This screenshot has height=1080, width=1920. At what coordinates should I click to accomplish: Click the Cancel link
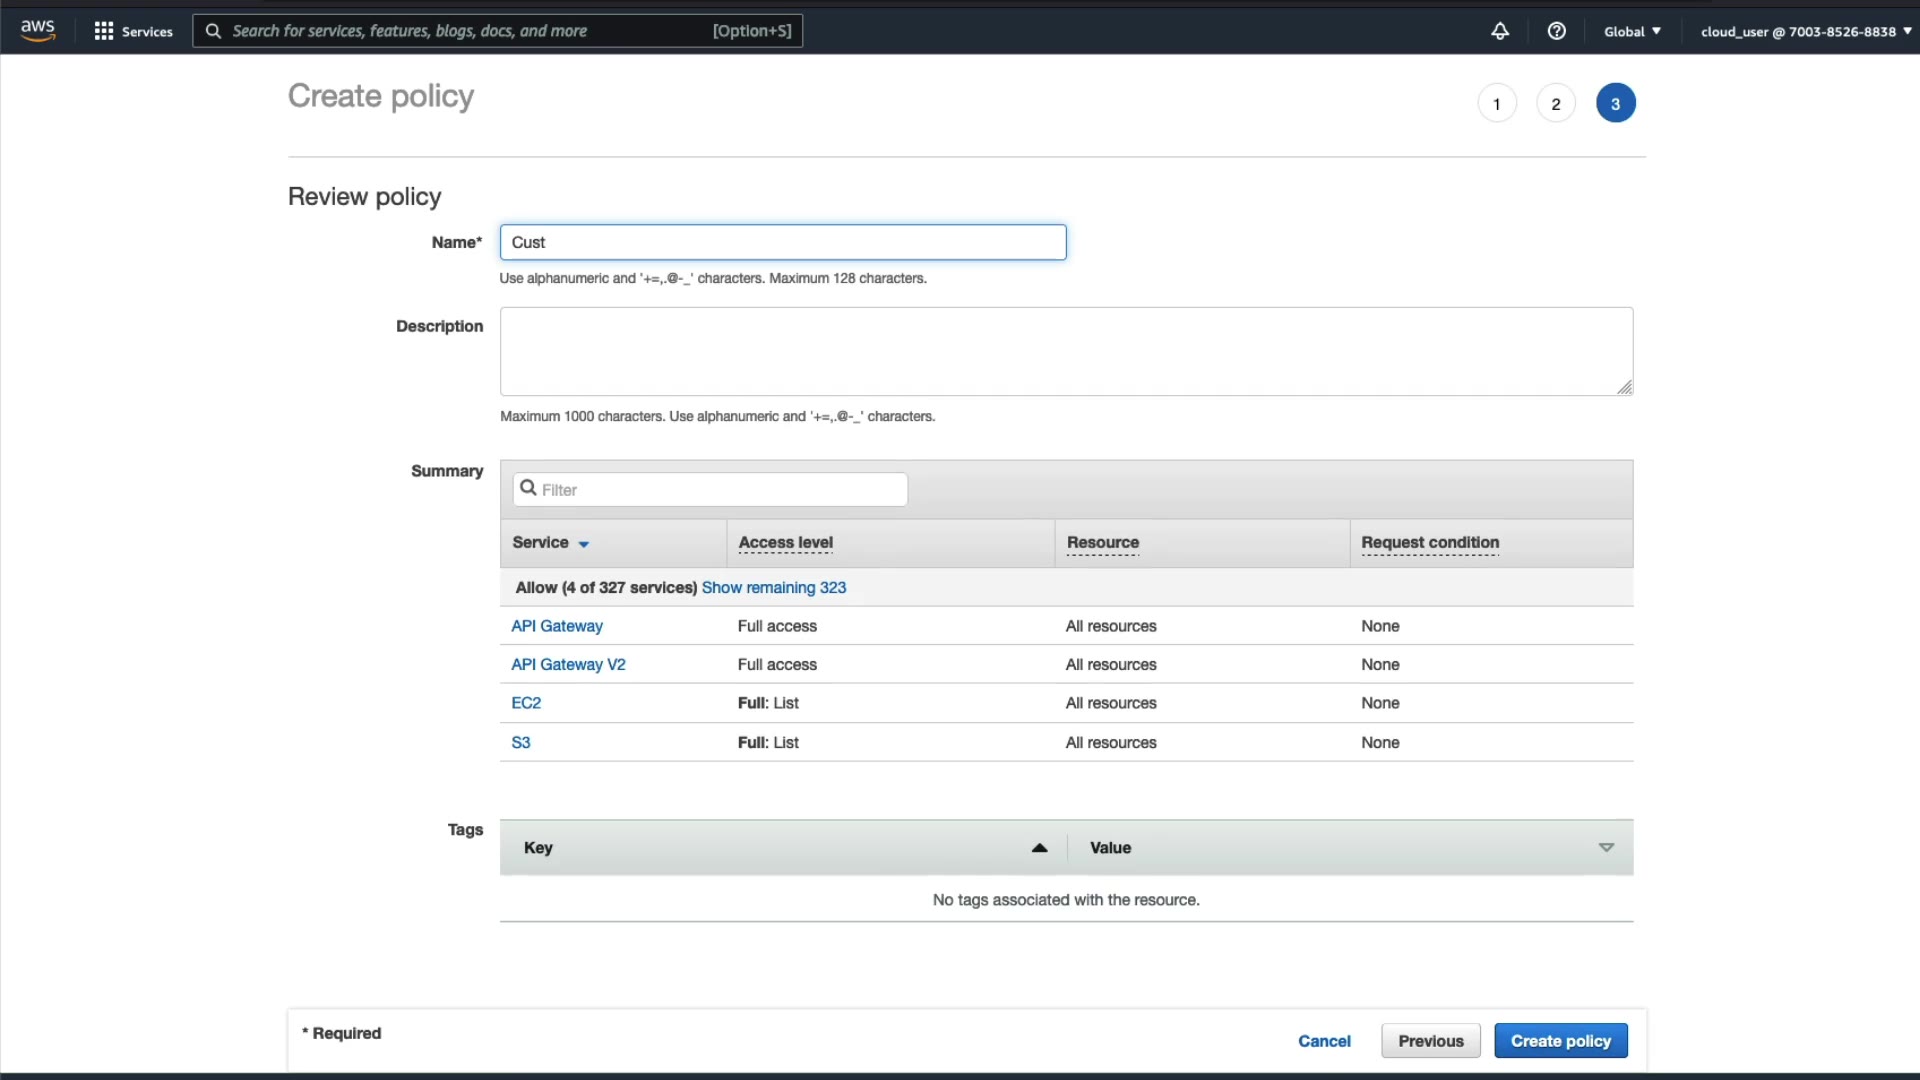coord(1324,1040)
